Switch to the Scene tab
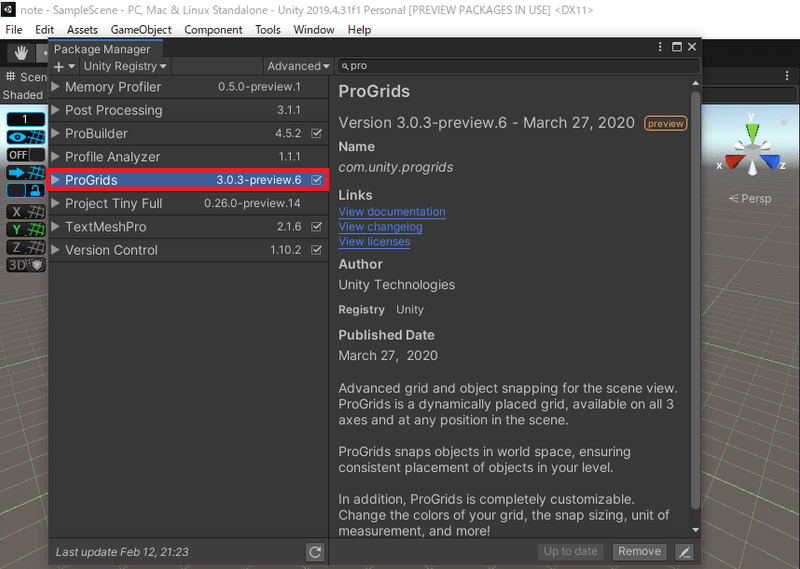Screen dimensions: 800x569 [x=26, y=77]
